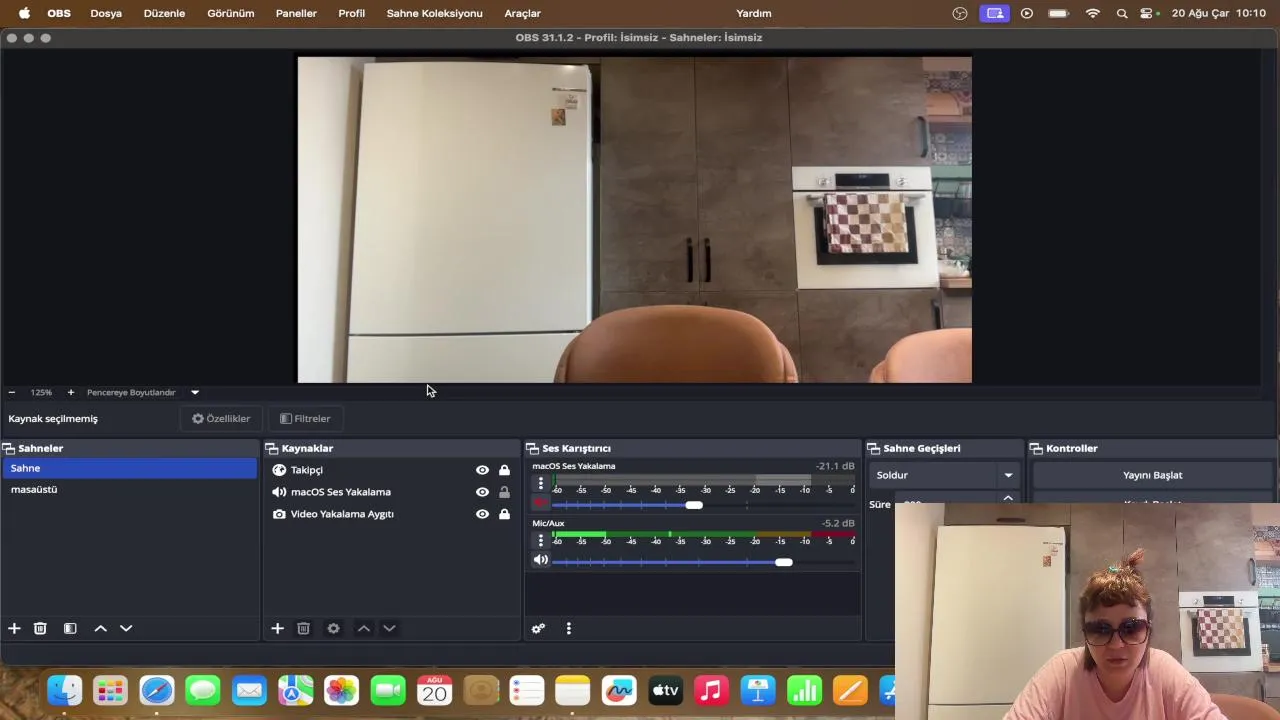Add a new scene with plus icon

14,628
